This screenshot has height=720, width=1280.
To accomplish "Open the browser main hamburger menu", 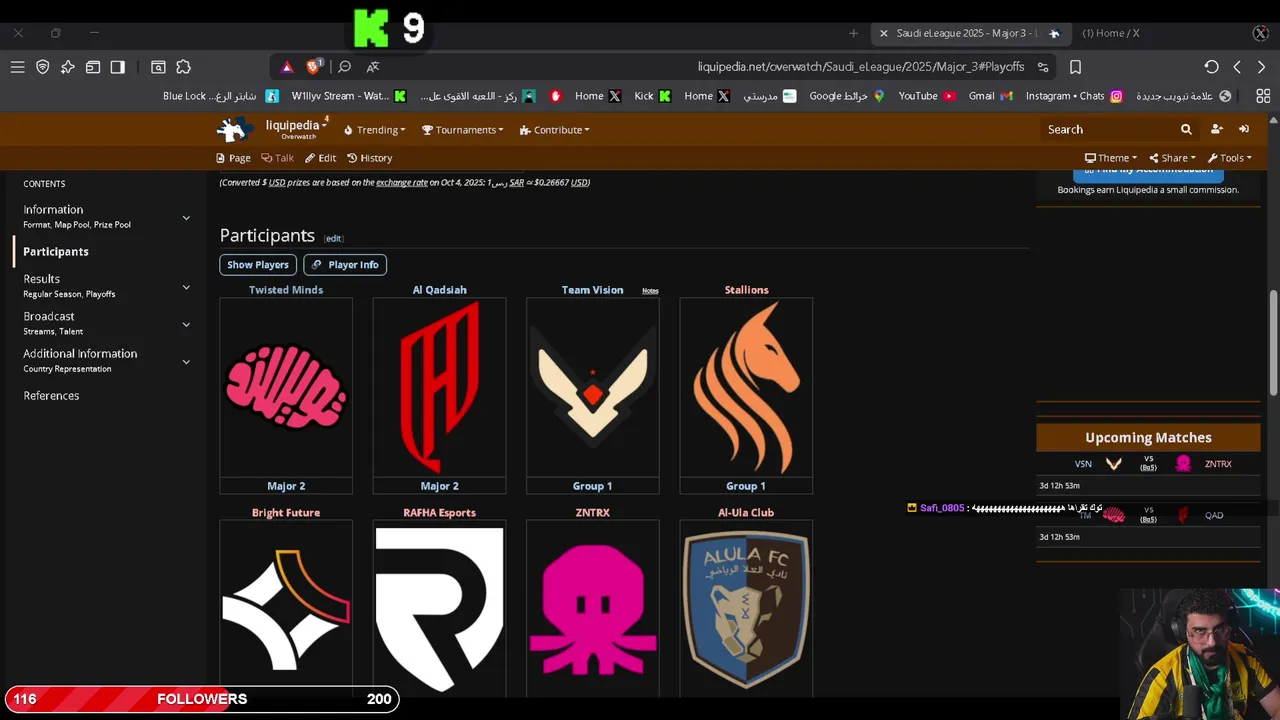I will (x=17, y=67).
